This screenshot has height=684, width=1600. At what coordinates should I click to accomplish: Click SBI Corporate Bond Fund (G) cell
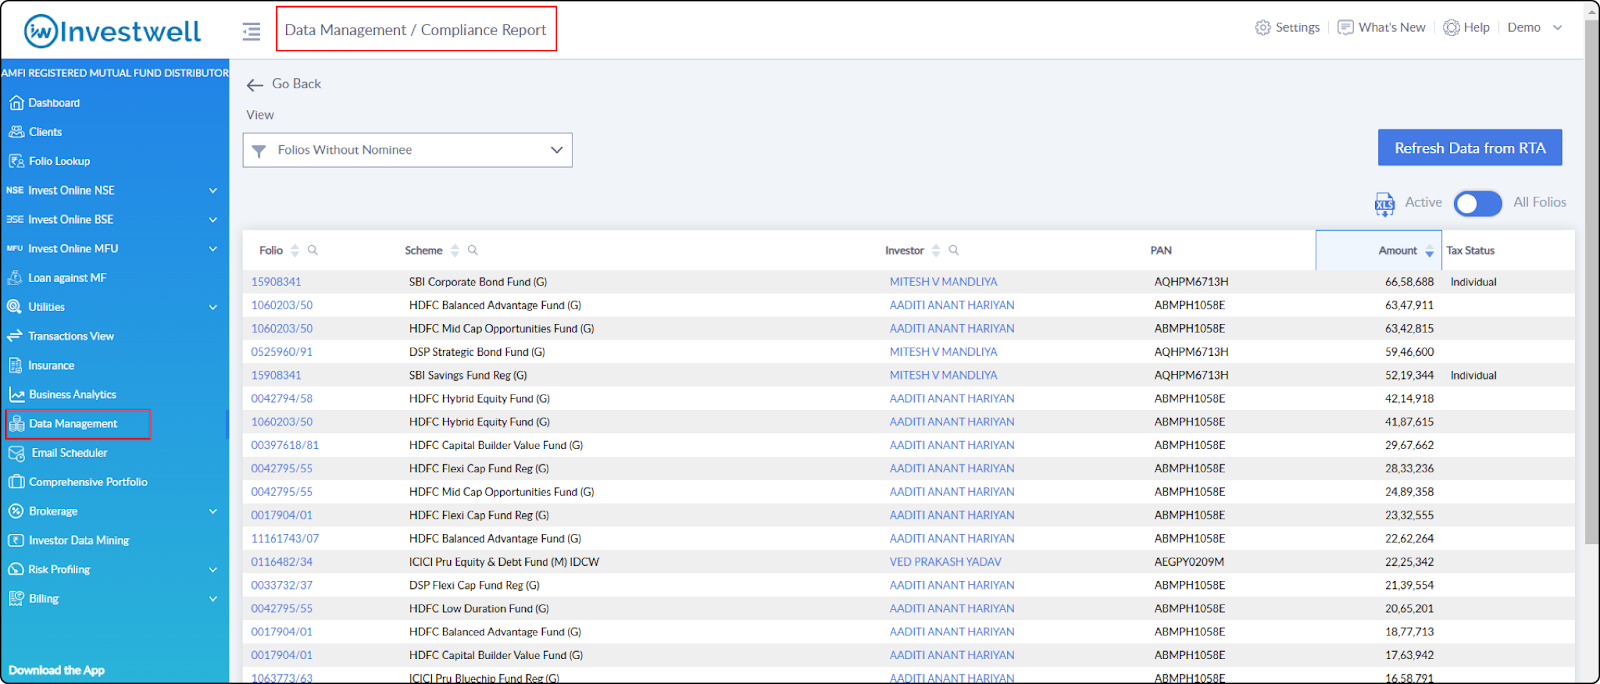coord(478,282)
